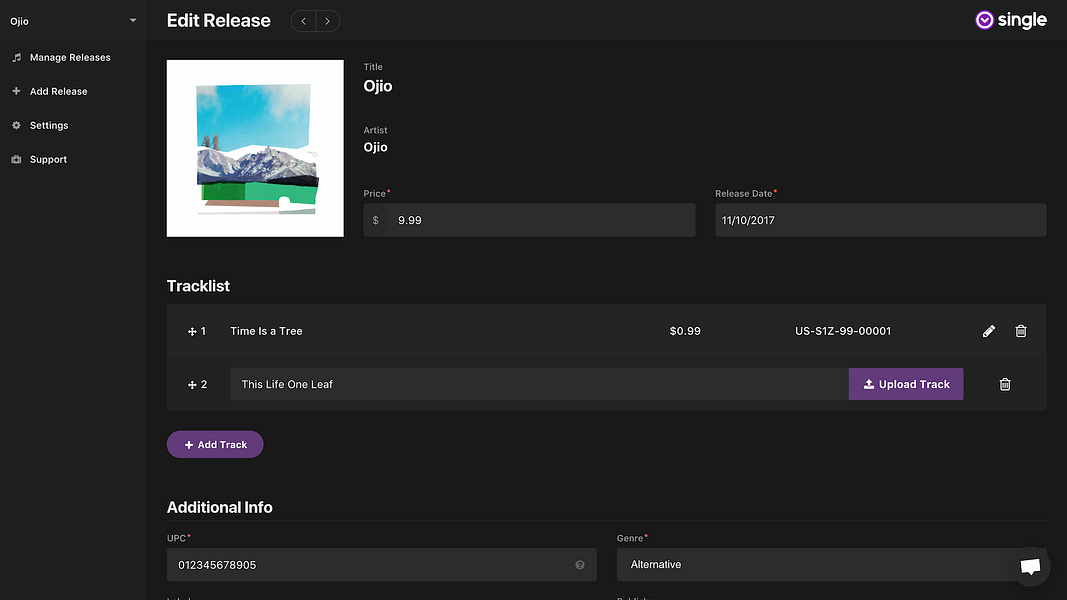Image resolution: width=1067 pixels, height=600 pixels.
Task: Edit Time Is a Tree with pencil icon
Action: point(989,331)
